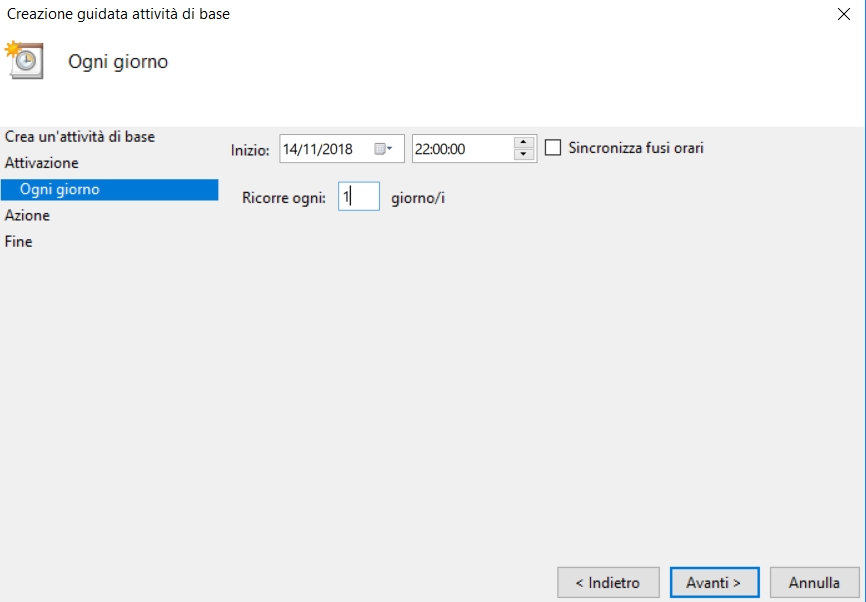Enable Sincronizza fusi orari checkbox

553,147
